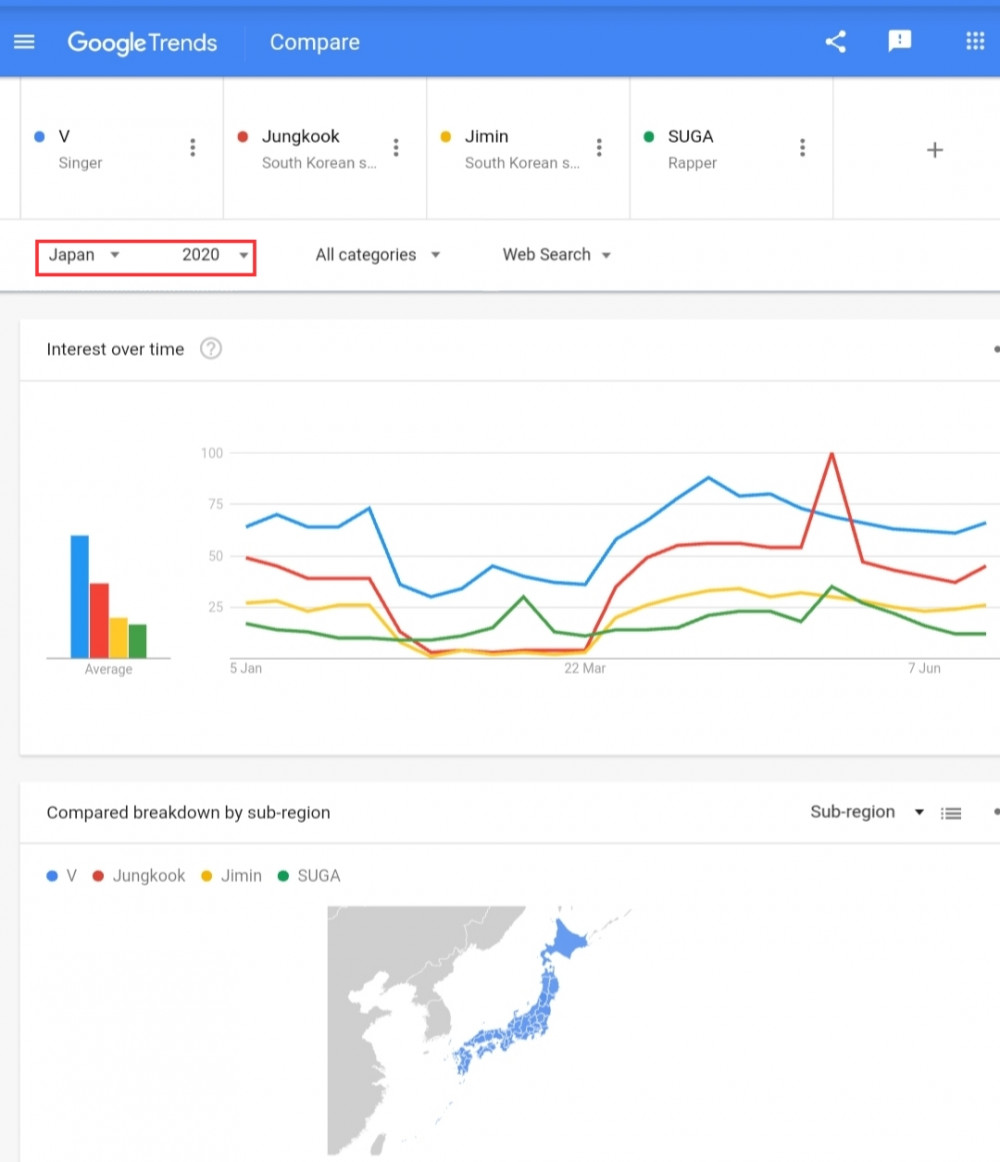Open options menu for Jimin term
Viewport: 1000px width, 1162px height.
[599, 147]
